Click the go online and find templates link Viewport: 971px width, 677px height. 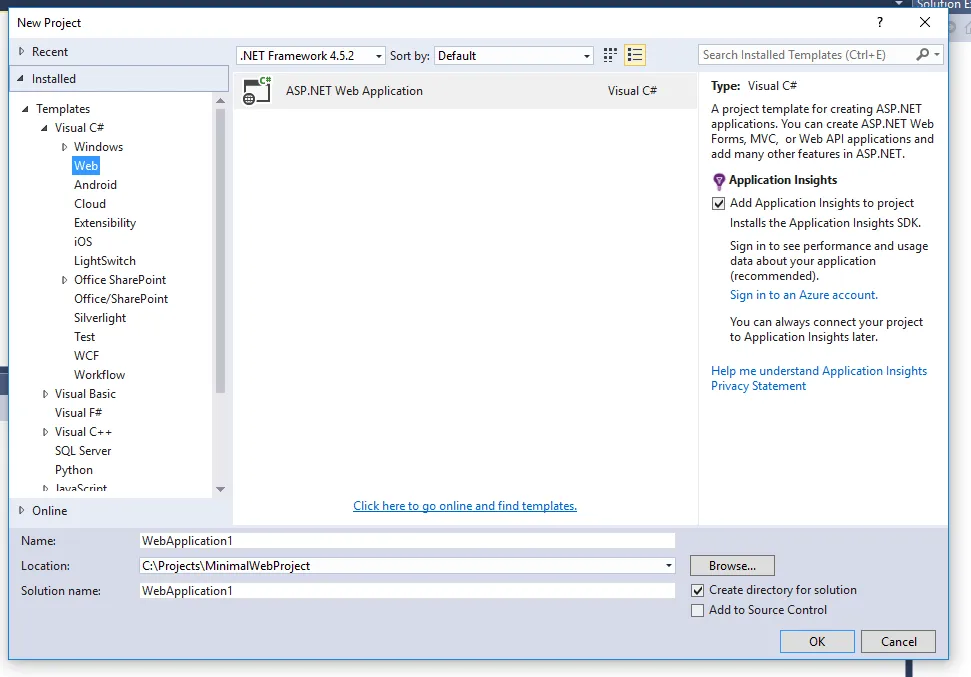click(464, 506)
